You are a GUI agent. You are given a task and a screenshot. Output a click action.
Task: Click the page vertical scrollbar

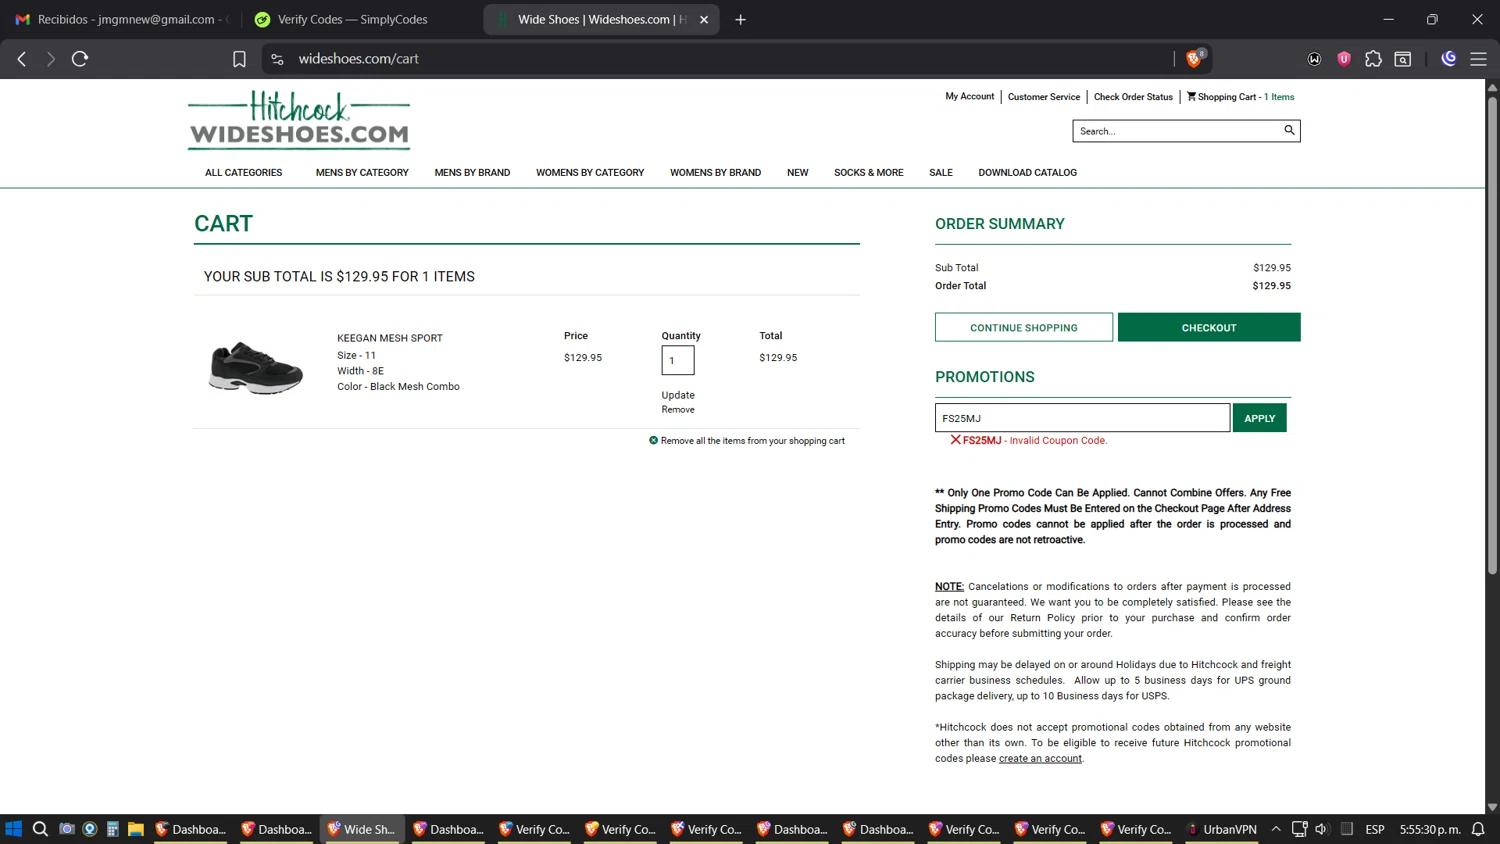coord(1492,335)
